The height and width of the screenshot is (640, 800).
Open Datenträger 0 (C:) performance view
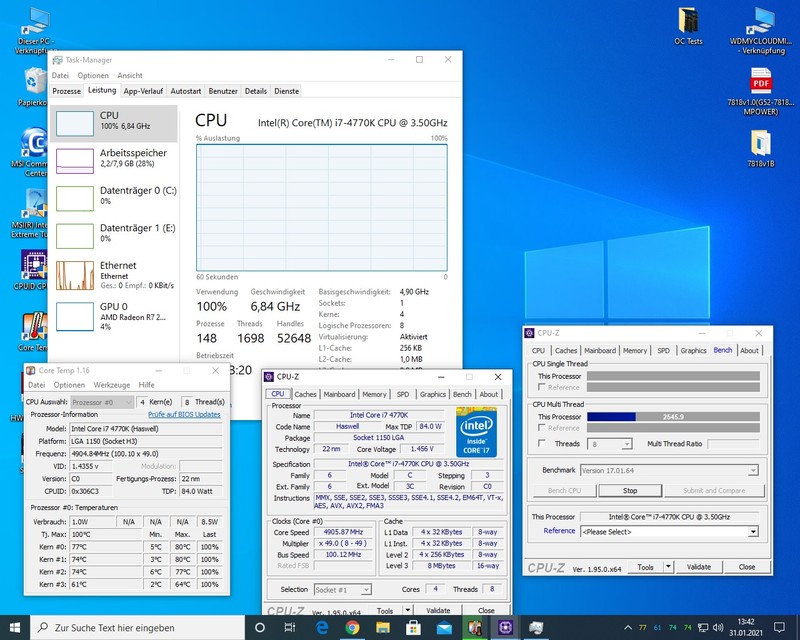pyautogui.click(x=114, y=198)
